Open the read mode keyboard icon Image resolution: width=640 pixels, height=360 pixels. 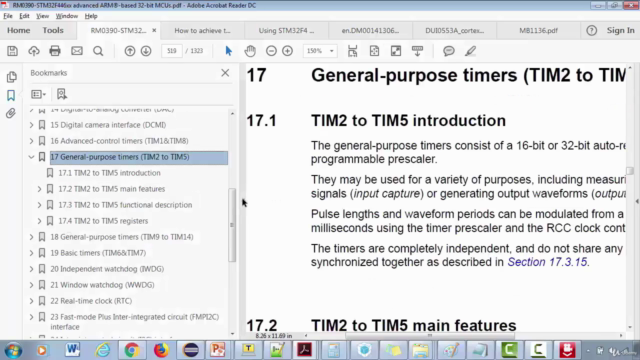(417, 51)
